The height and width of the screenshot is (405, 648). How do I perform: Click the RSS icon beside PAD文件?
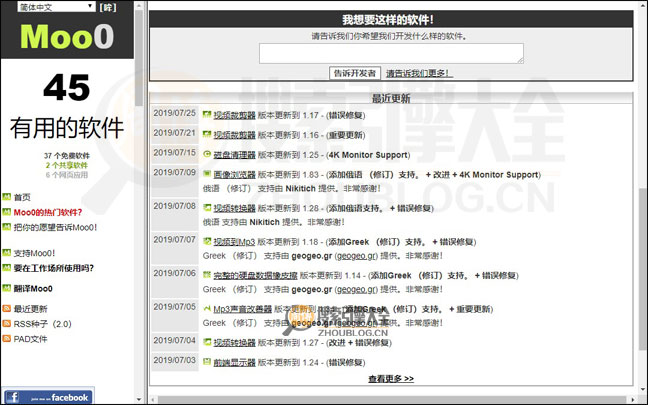point(7,338)
